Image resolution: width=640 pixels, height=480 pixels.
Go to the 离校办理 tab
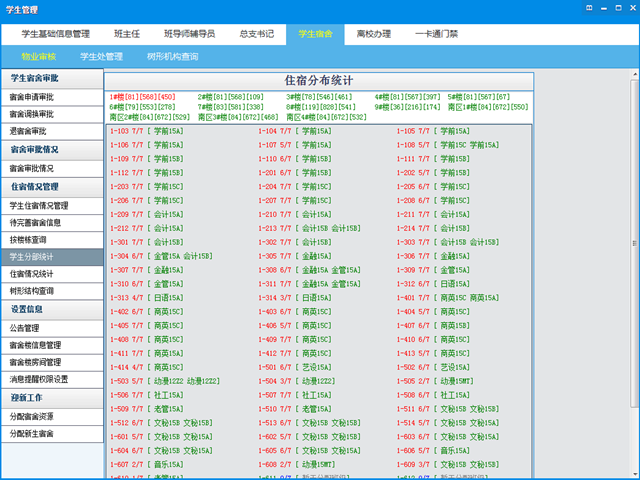click(373, 33)
